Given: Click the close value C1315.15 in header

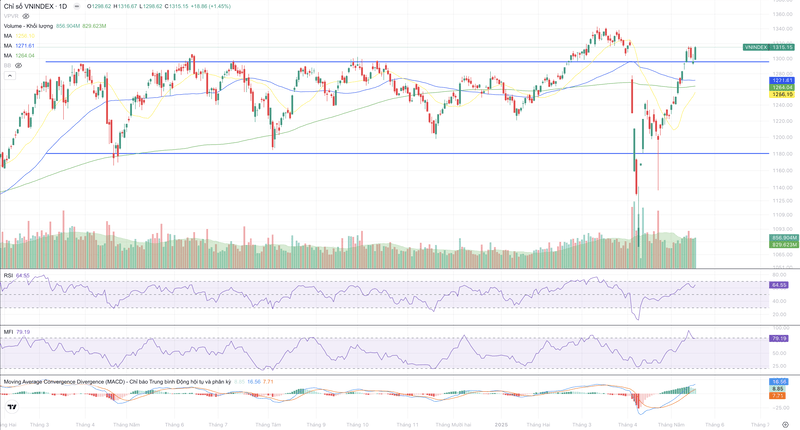Looking at the screenshot, I should (x=177, y=6).
